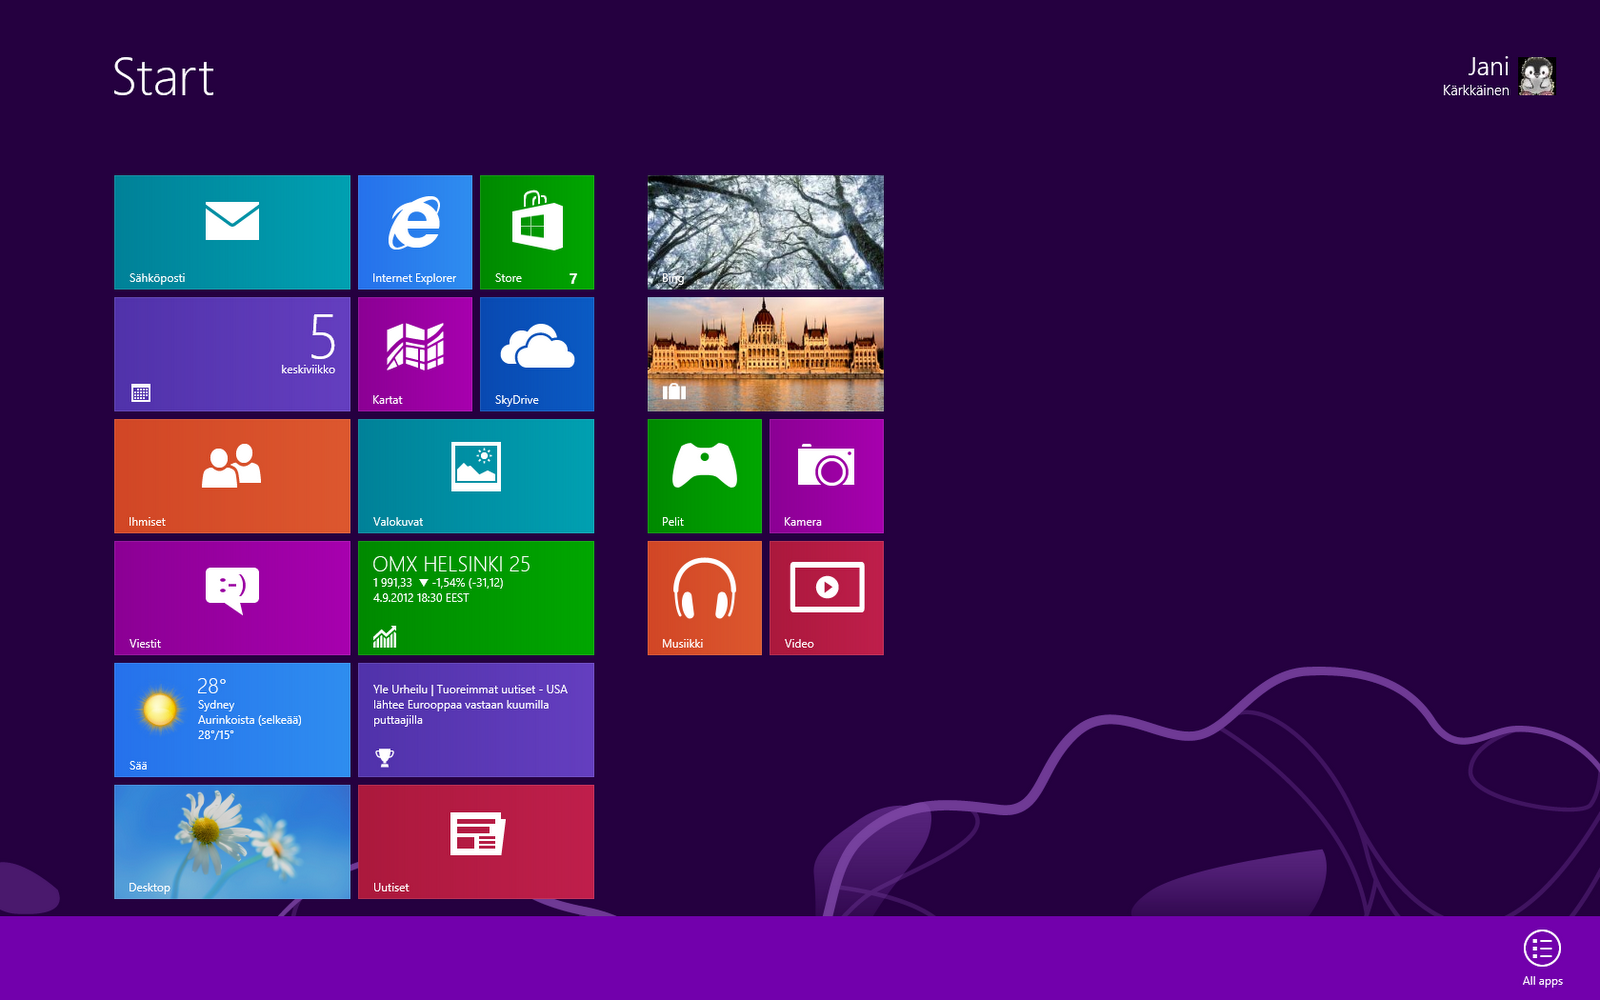Open the Store tile
The height and width of the screenshot is (1000, 1600).
[x=537, y=232]
